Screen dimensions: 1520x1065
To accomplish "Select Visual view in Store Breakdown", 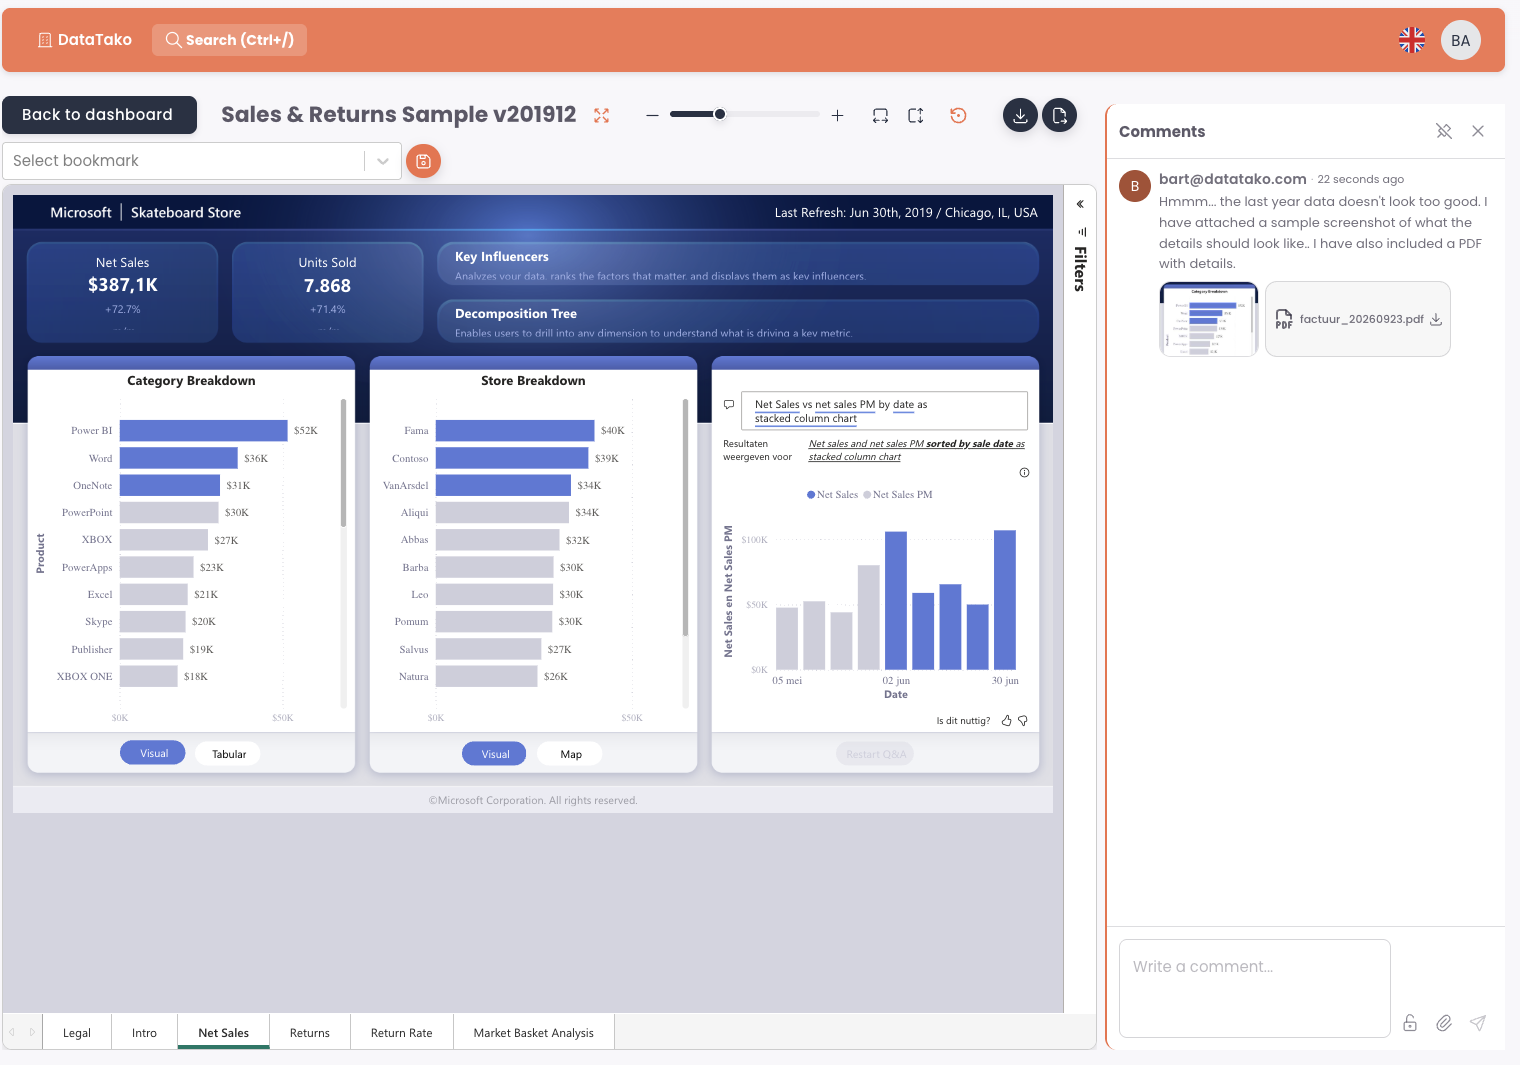I will click(x=495, y=754).
